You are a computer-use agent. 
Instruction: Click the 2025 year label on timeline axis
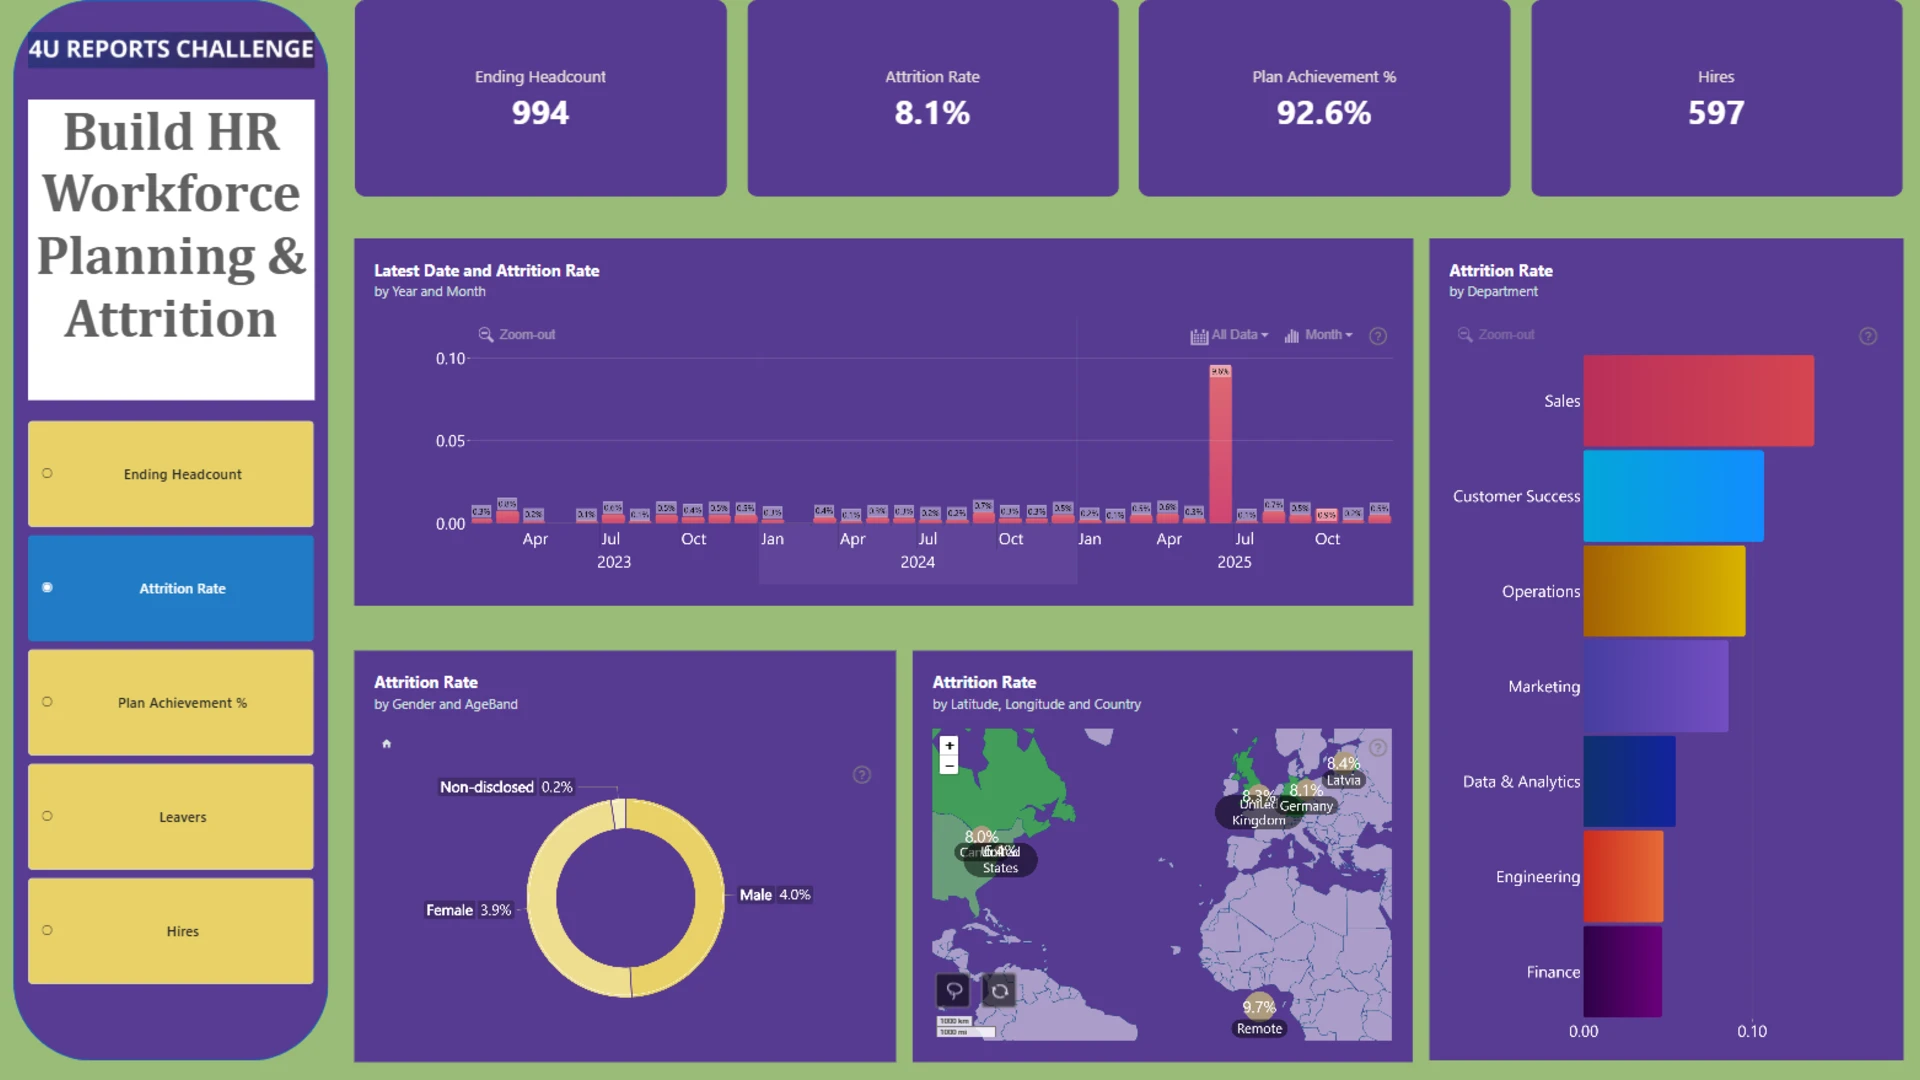point(1234,562)
